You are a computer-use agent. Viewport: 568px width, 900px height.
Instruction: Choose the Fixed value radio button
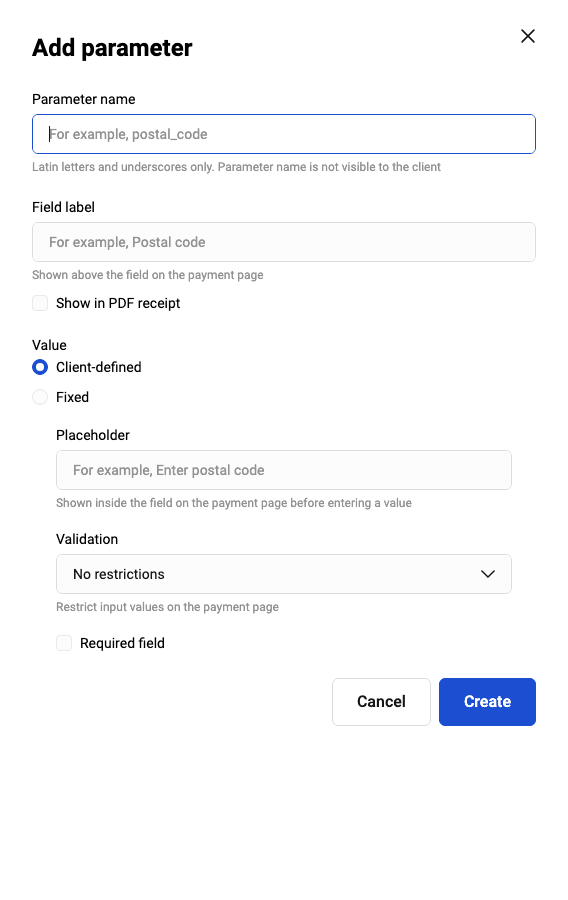point(40,397)
